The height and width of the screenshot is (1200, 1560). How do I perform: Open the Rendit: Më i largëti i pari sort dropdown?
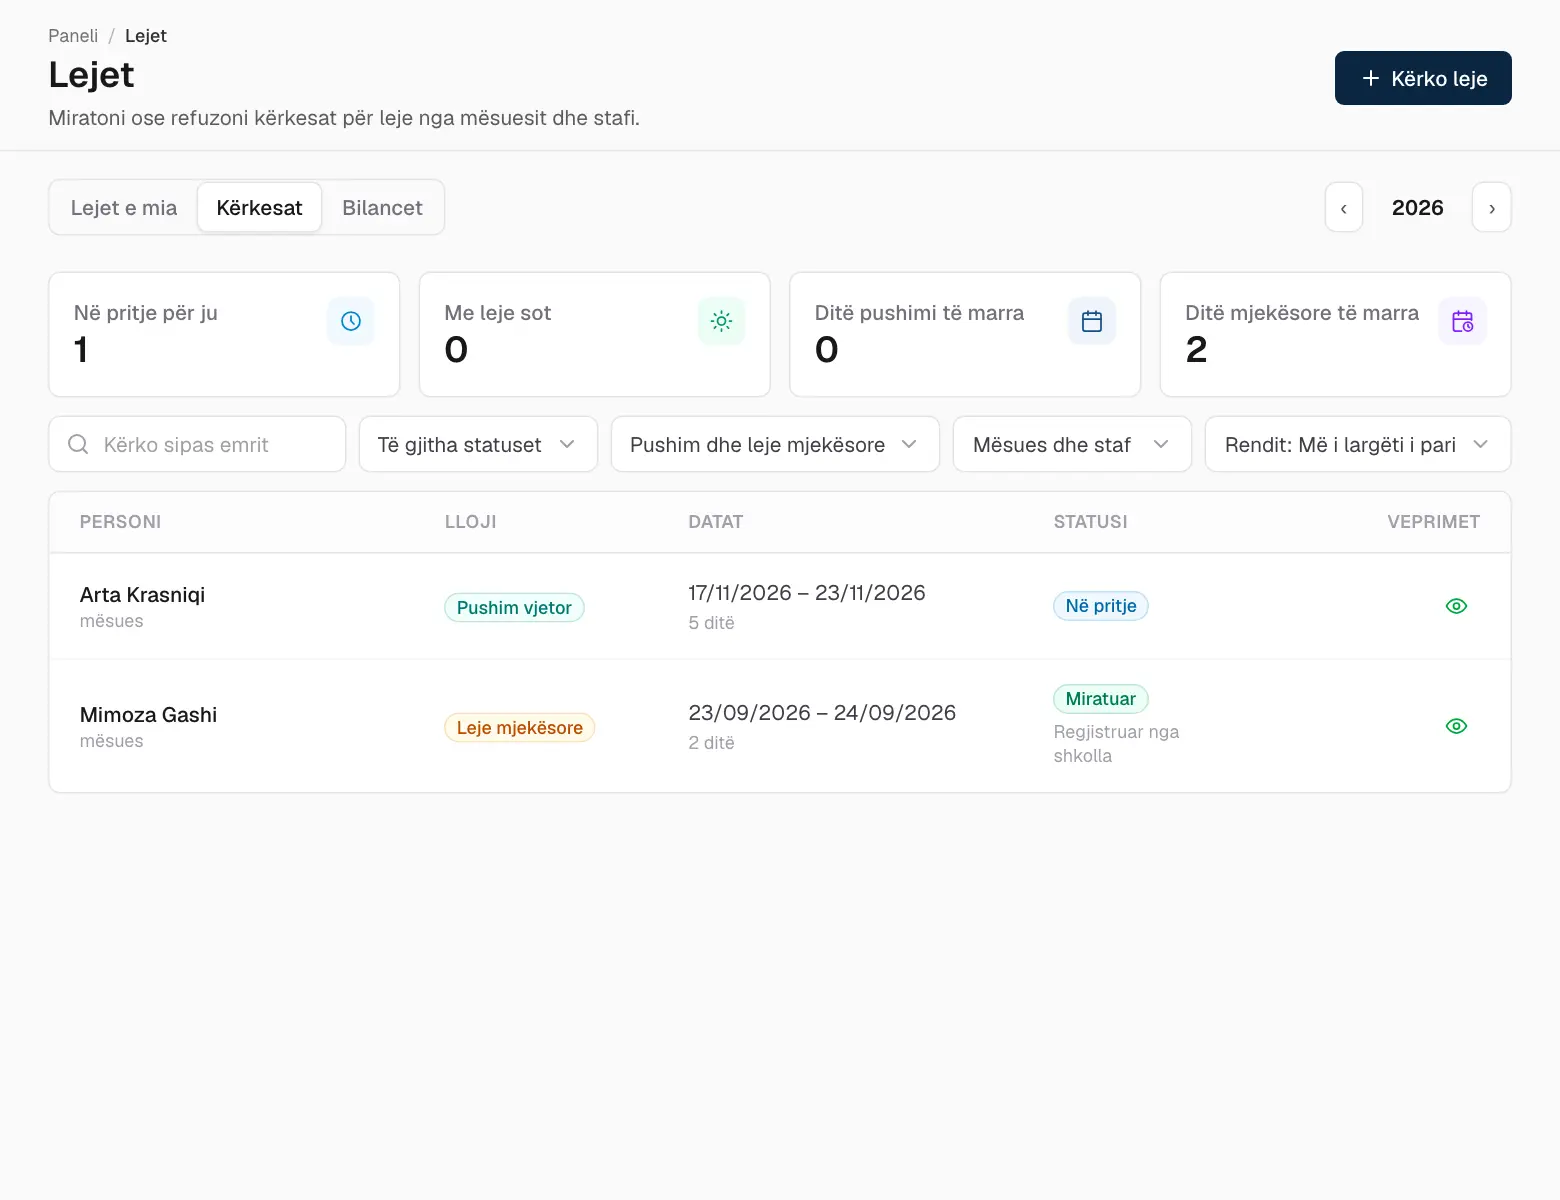point(1358,444)
